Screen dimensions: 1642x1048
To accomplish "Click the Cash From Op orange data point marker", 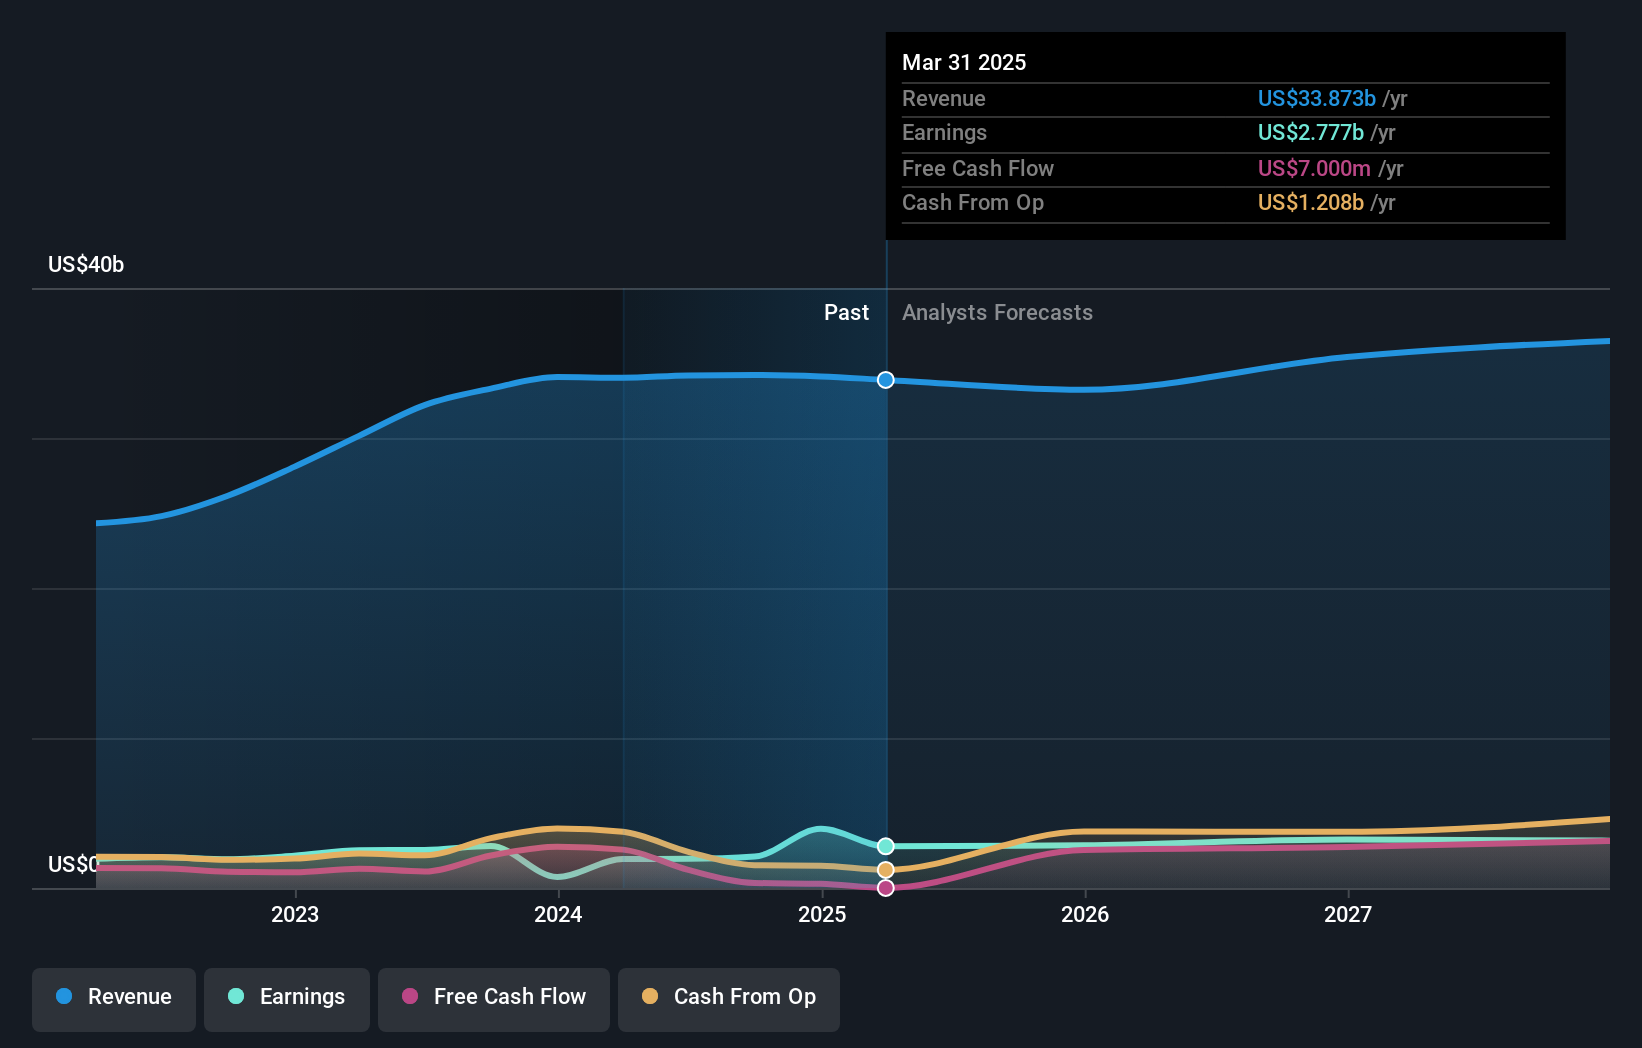I will tap(886, 870).
